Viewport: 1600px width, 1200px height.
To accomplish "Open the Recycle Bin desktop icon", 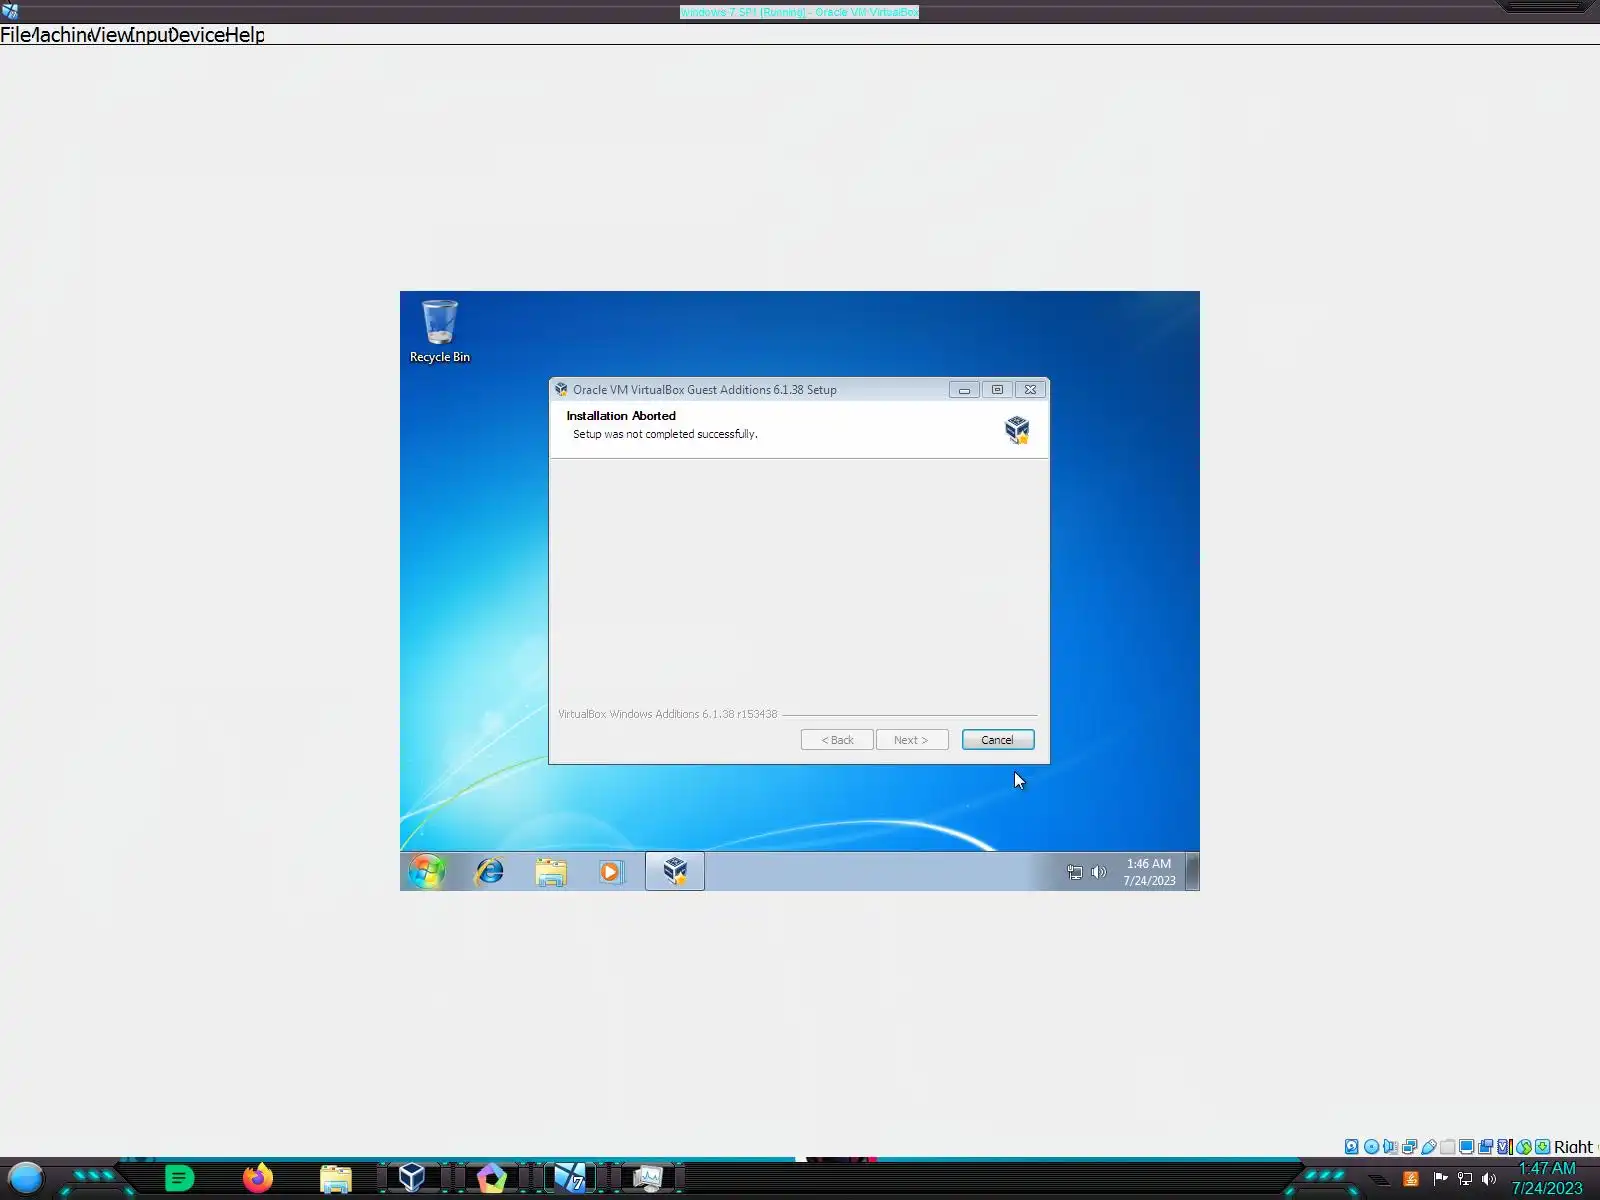I will (x=440, y=331).
